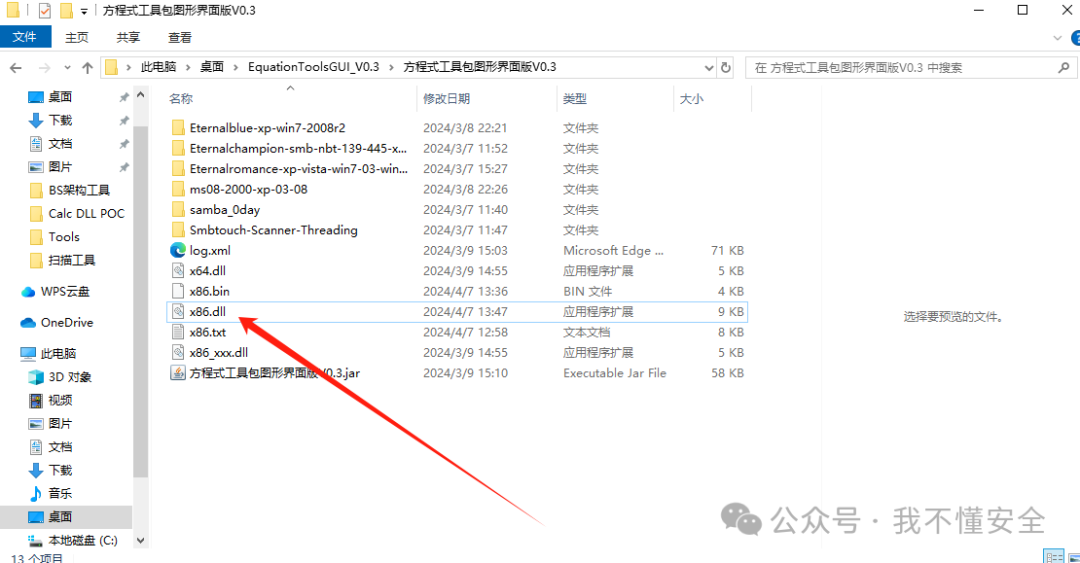Go forward with the Forward arrow

tap(44, 68)
